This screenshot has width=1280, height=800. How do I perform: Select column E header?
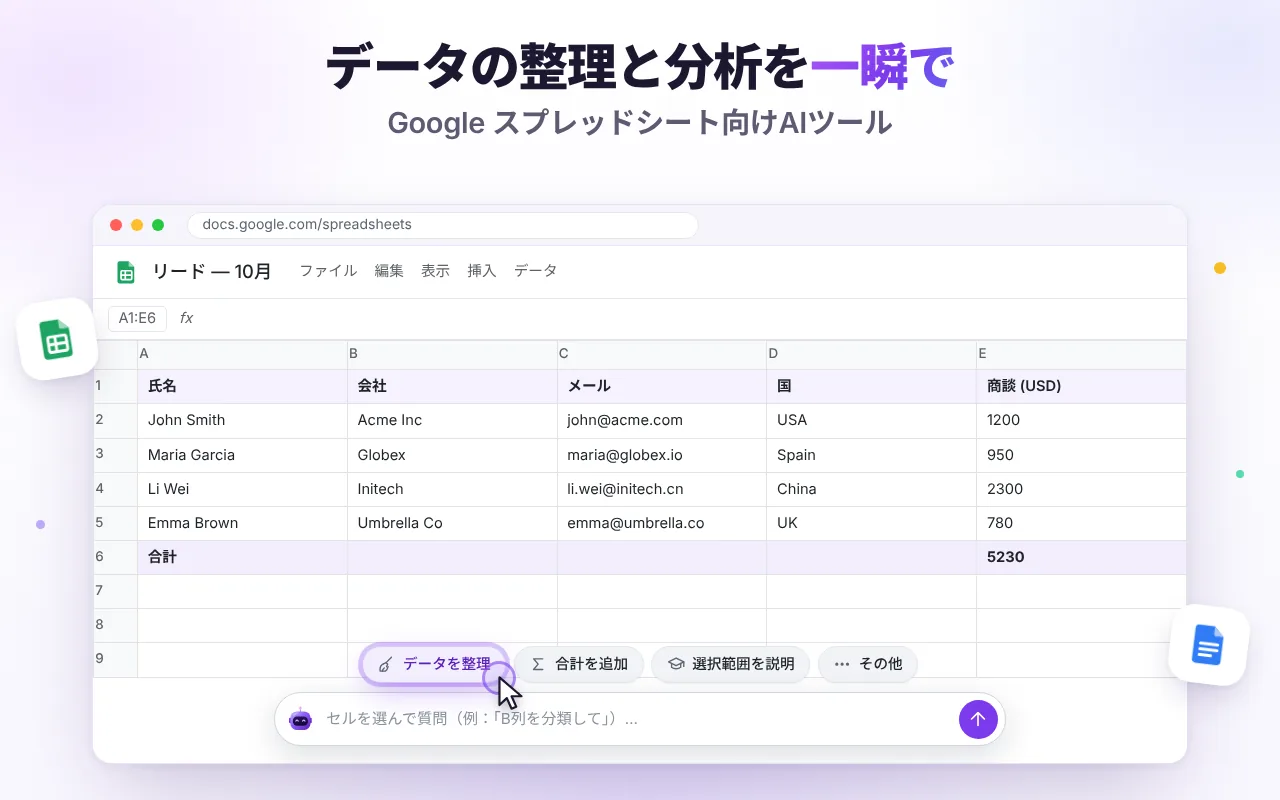pyautogui.click(x=1081, y=354)
